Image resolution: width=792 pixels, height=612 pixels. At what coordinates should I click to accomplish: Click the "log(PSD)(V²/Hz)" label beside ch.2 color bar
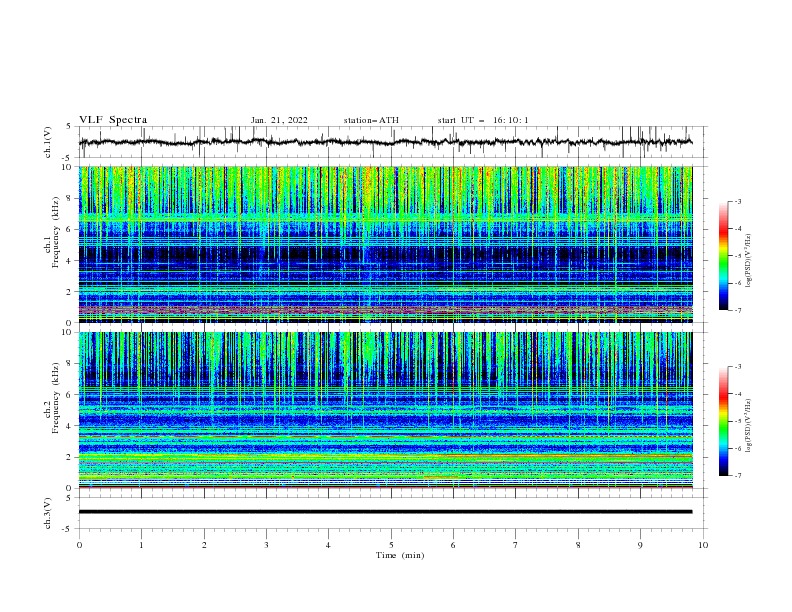tap(749, 426)
